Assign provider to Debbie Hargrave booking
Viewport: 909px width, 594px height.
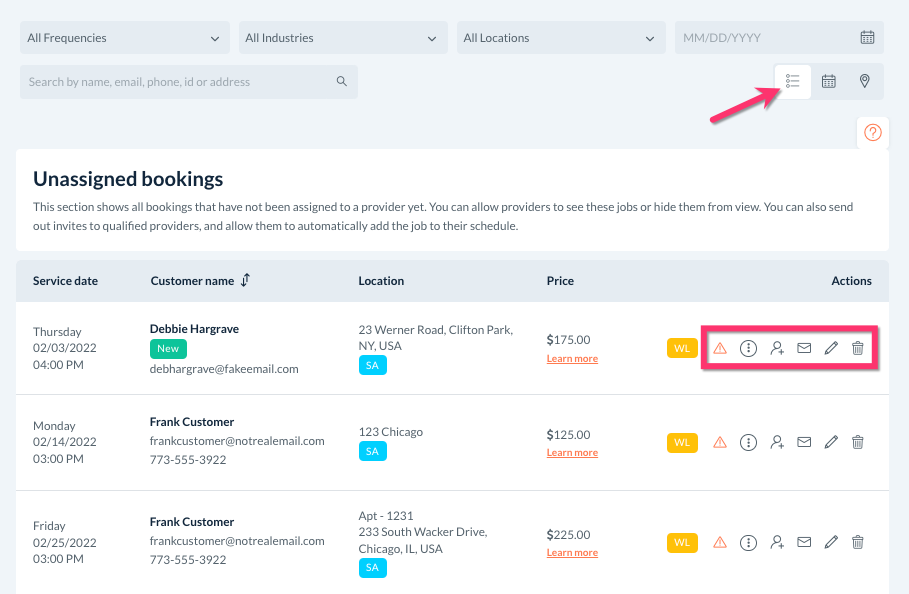tap(776, 348)
